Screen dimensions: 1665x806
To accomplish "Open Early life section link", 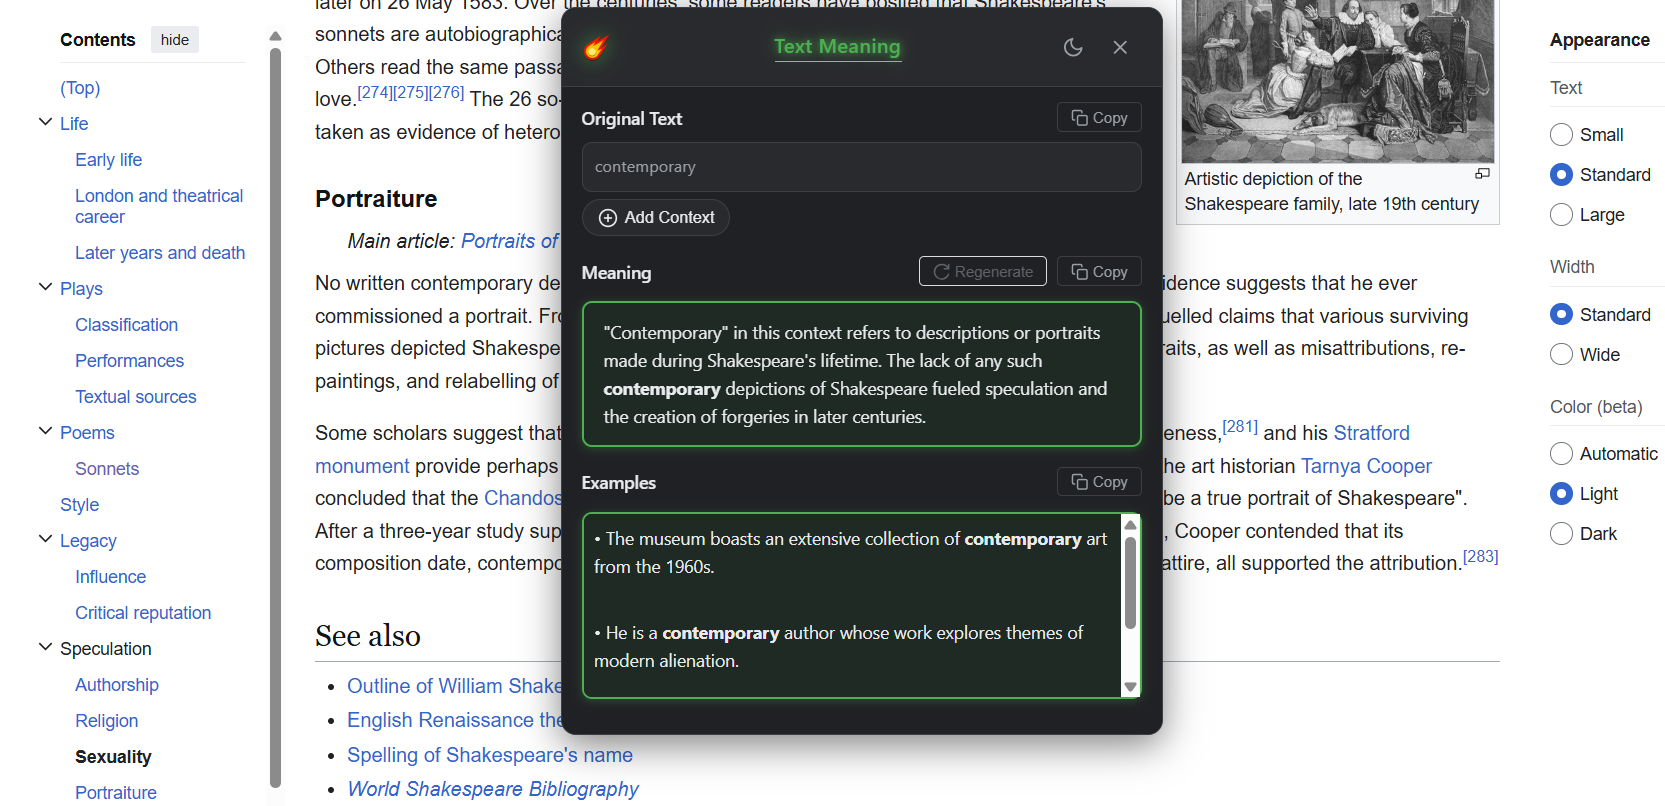I will [108, 160].
